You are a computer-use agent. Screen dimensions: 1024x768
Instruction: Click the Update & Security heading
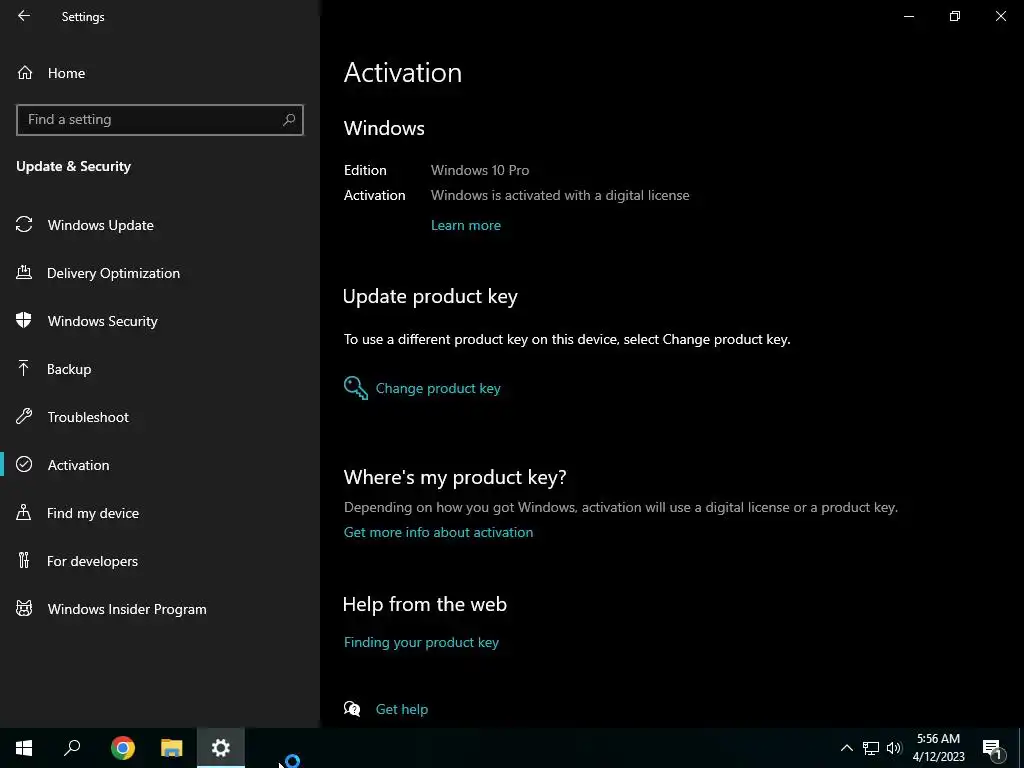(74, 167)
